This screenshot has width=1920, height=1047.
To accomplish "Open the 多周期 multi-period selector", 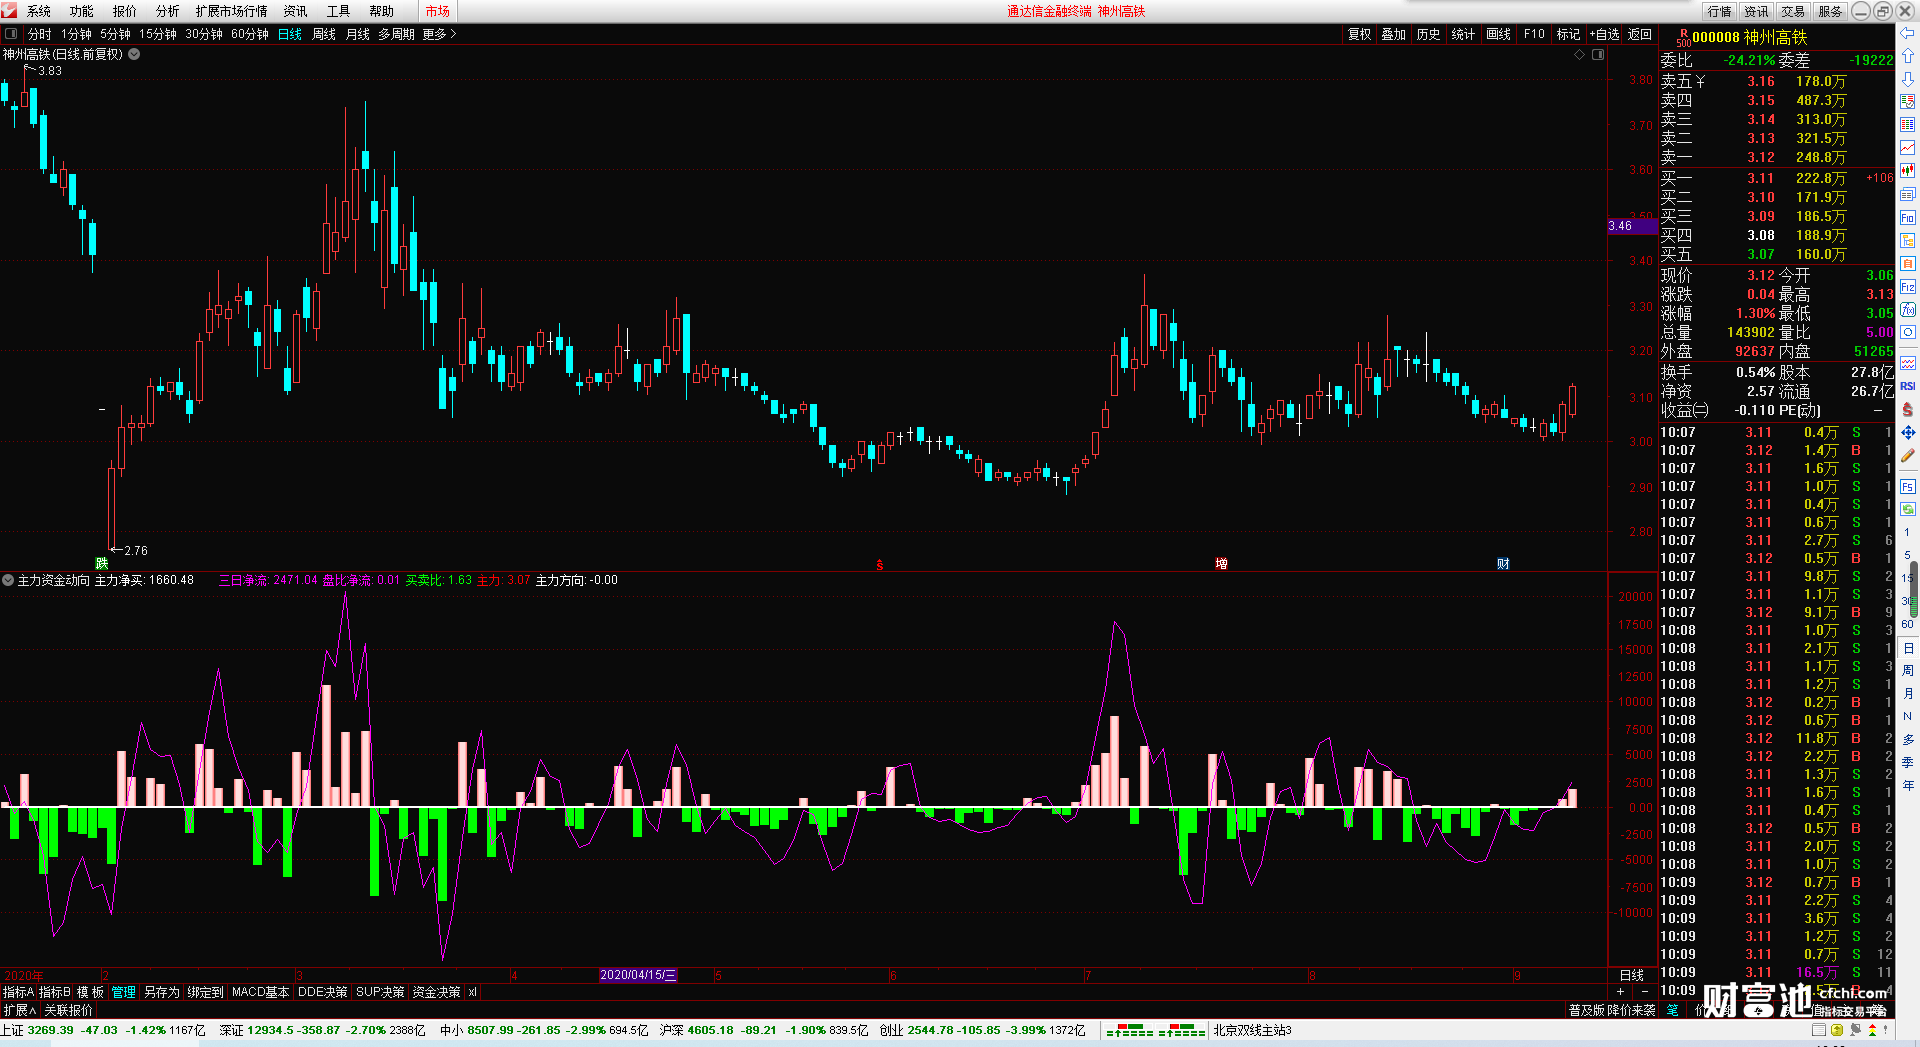I will tap(396, 34).
